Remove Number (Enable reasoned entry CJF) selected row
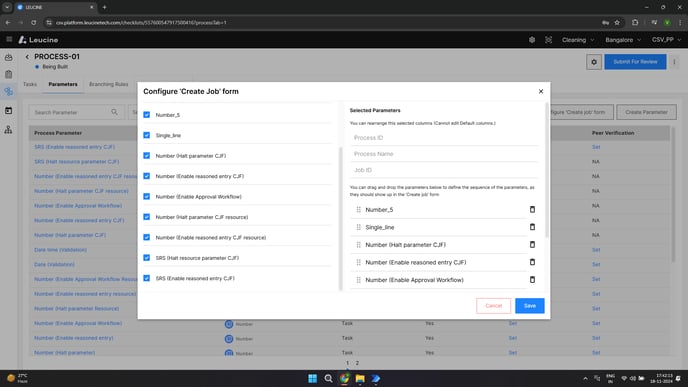Viewport: 688px width, 387px height. tap(532, 262)
